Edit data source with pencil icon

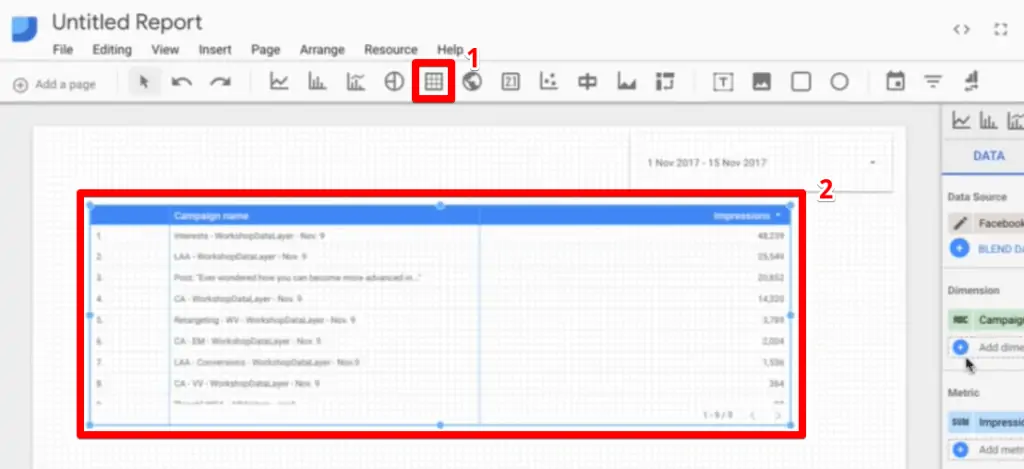coord(960,224)
